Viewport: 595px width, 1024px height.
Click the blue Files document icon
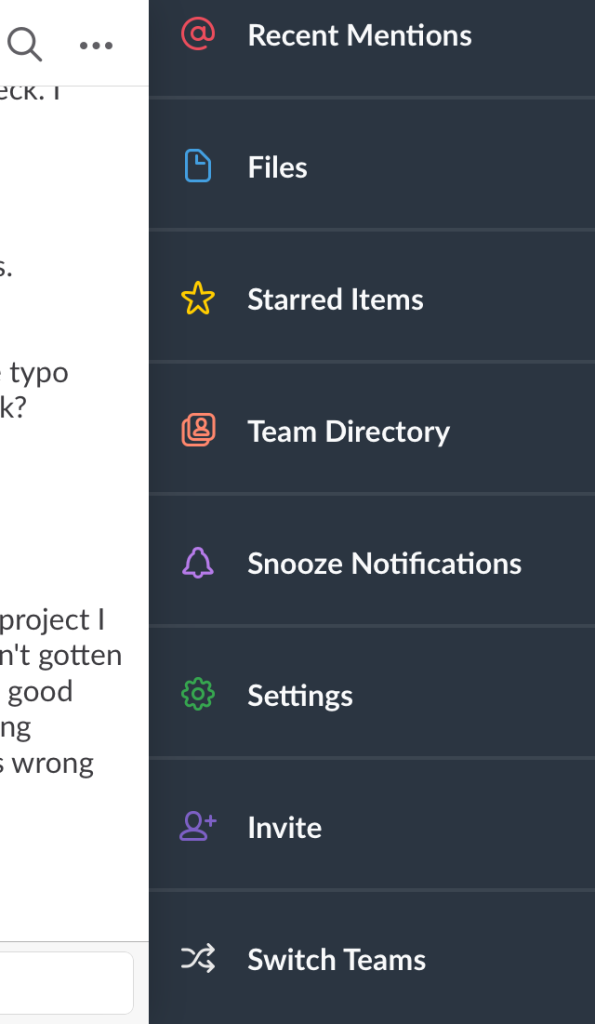(198, 166)
